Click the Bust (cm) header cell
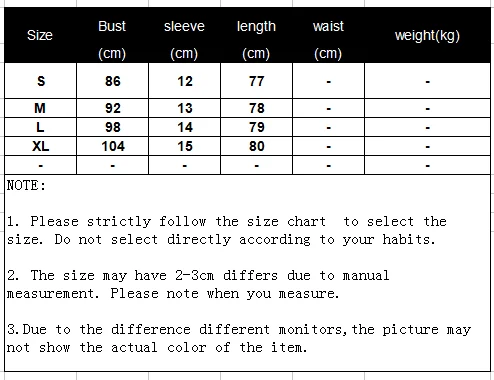The height and width of the screenshot is (380, 494). click(x=112, y=35)
